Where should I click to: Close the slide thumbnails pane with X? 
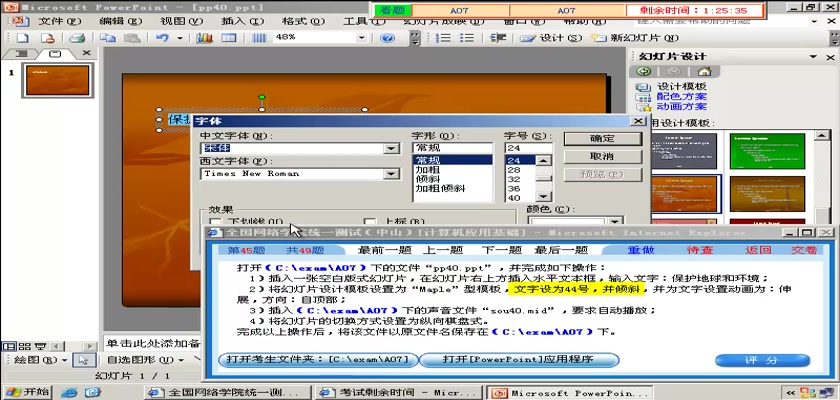86,53
